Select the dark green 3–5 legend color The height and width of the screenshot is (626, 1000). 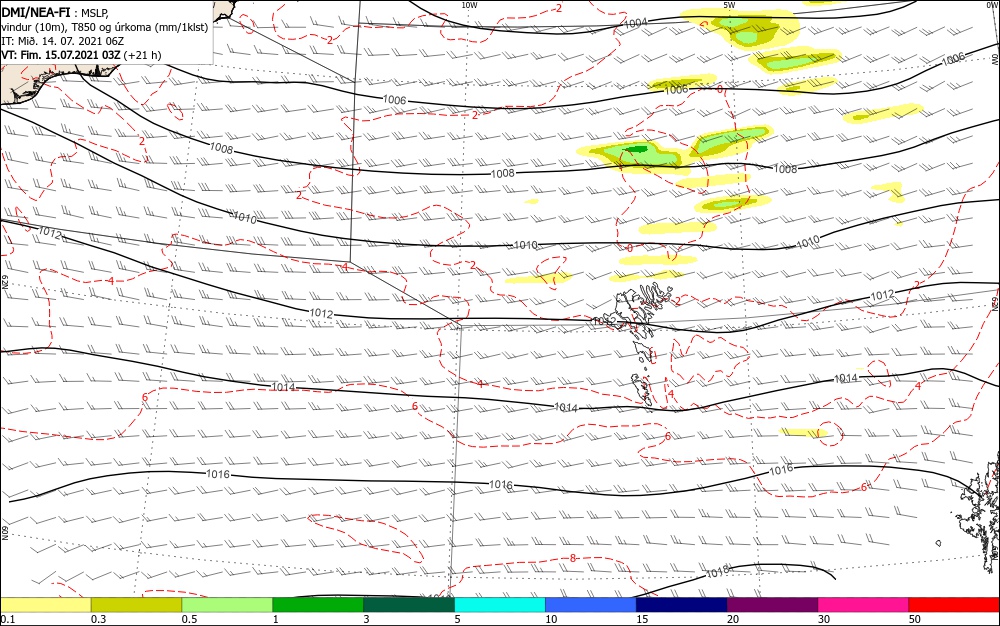click(x=409, y=605)
